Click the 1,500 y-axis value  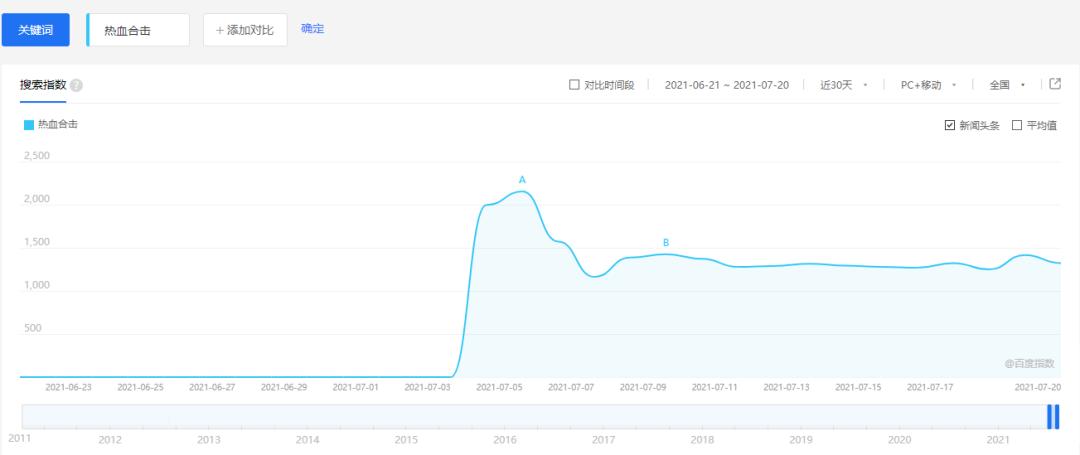[x=37, y=242]
